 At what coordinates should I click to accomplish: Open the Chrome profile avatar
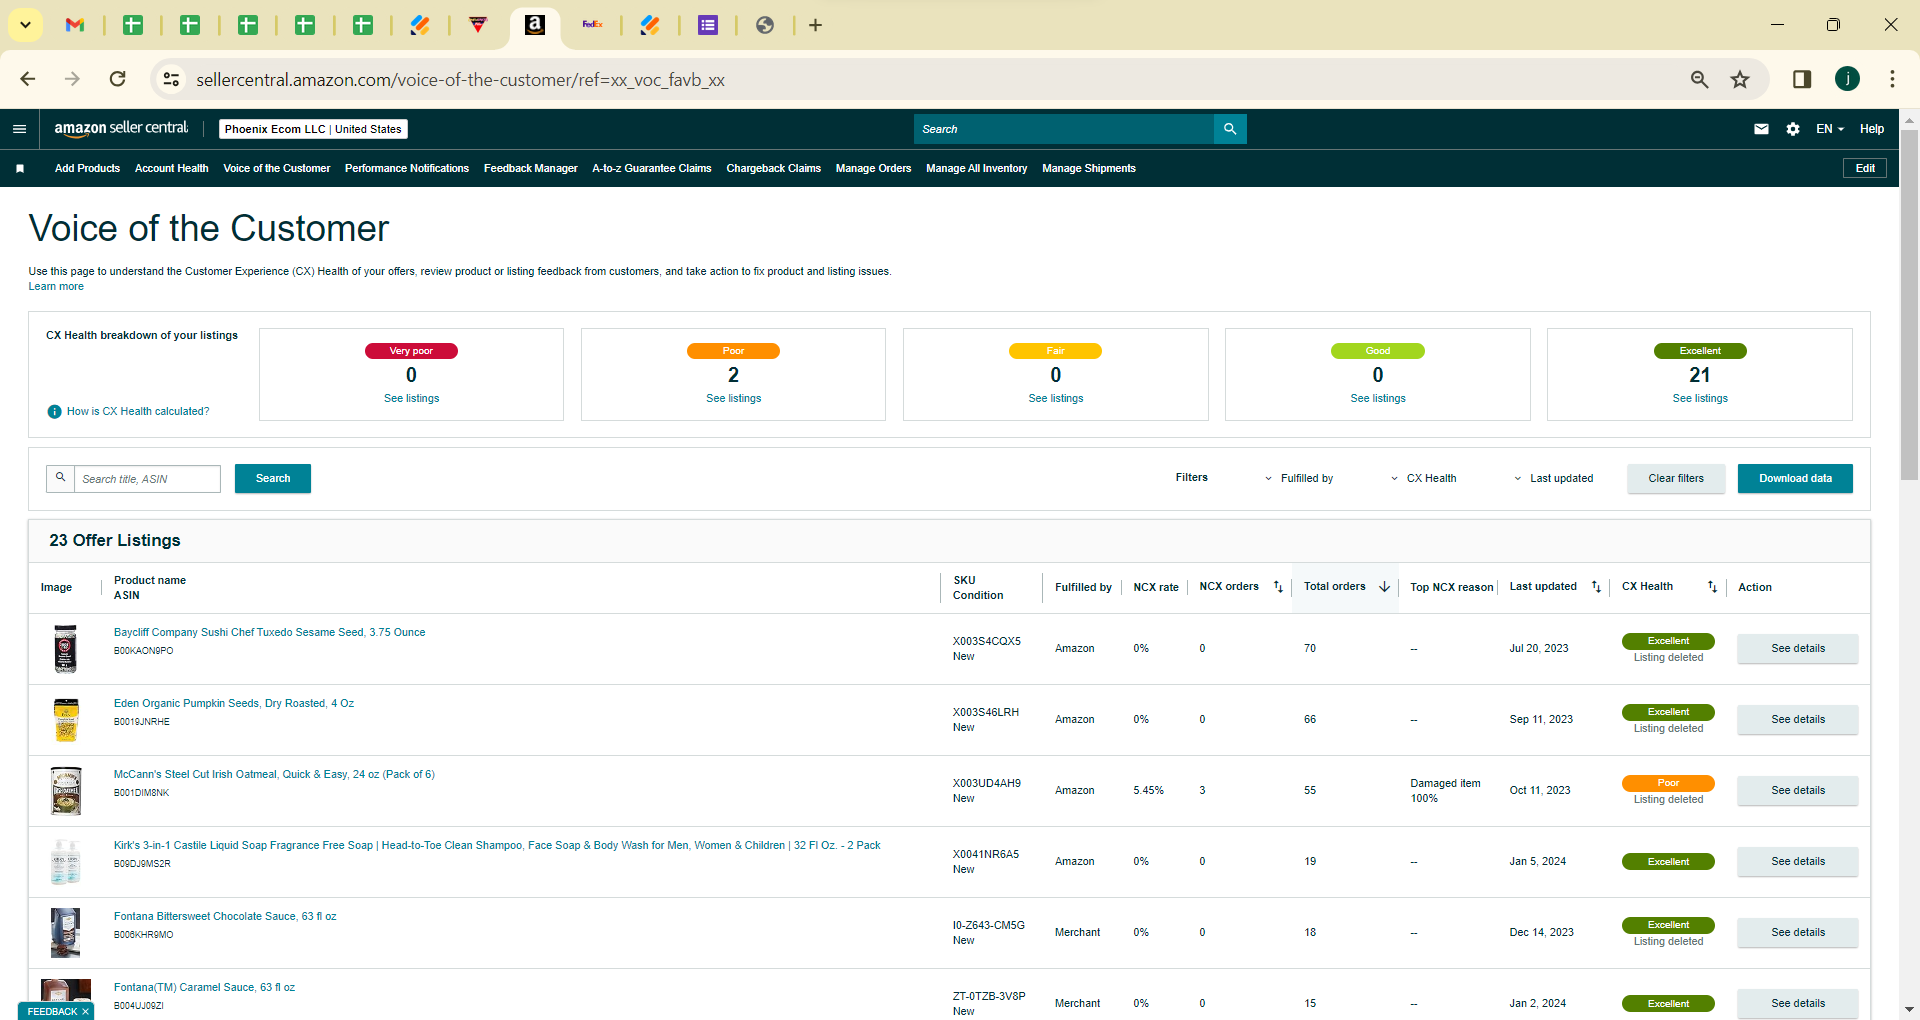tap(1847, 79)
